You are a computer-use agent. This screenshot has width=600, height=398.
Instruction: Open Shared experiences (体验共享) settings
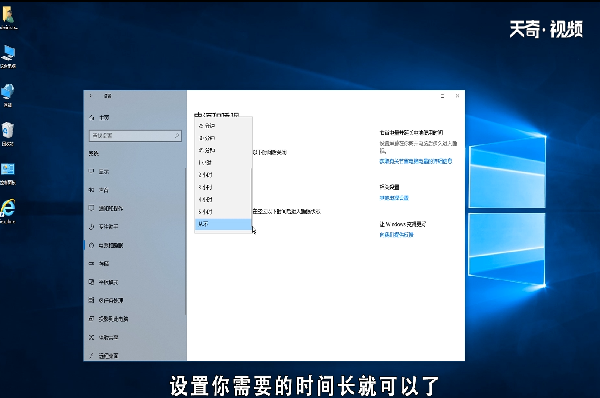(x=134, y=337)
